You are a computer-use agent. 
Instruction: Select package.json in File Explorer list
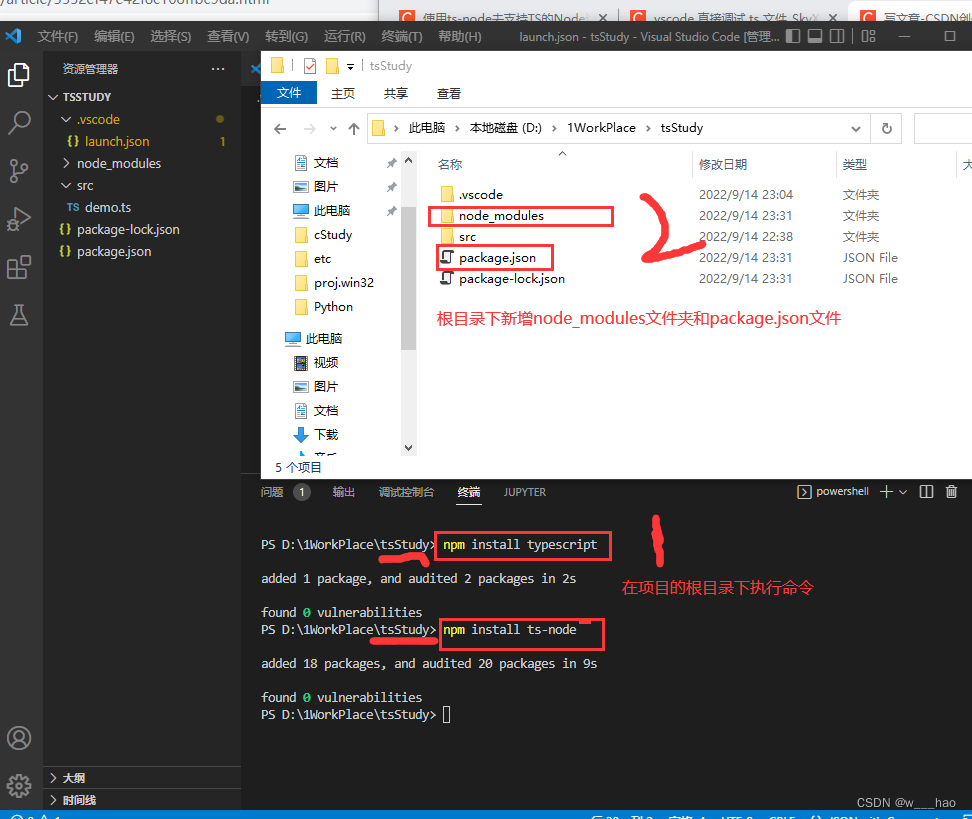click(497, 258)
